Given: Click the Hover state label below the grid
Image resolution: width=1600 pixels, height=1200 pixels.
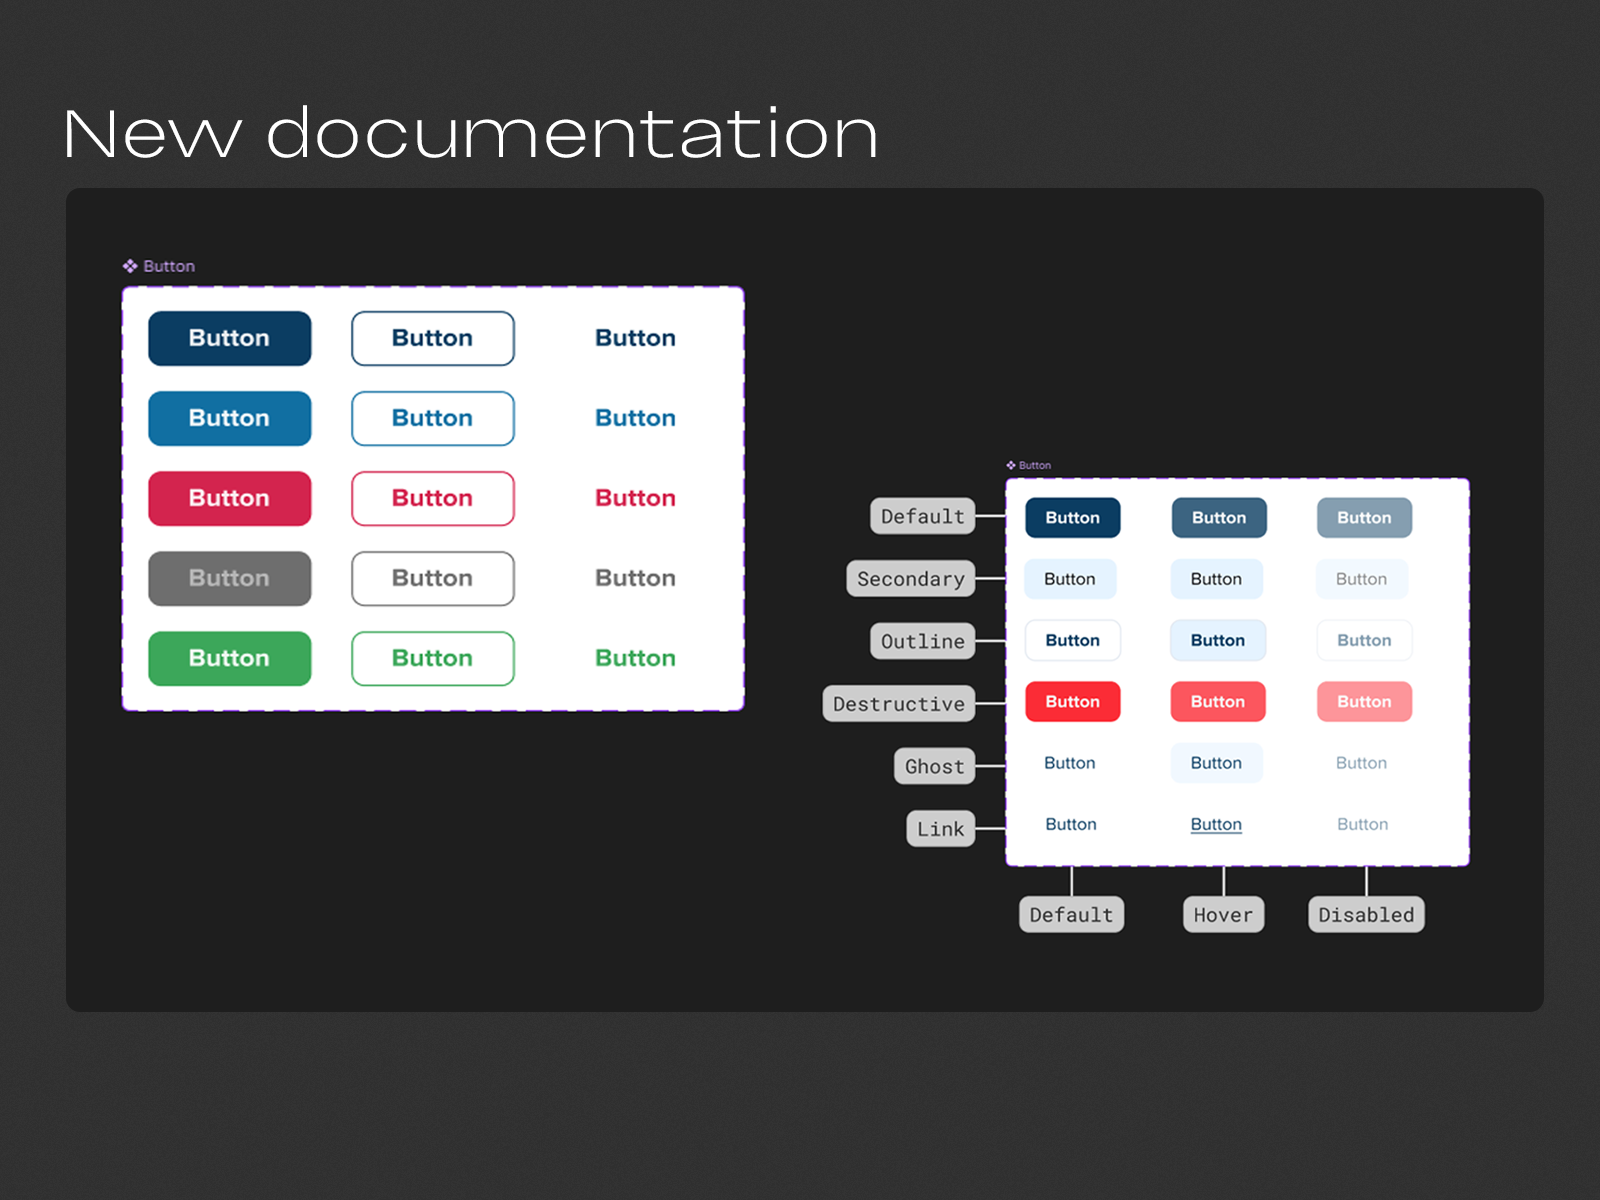Looking at the screenshot, I should 1222,913.
